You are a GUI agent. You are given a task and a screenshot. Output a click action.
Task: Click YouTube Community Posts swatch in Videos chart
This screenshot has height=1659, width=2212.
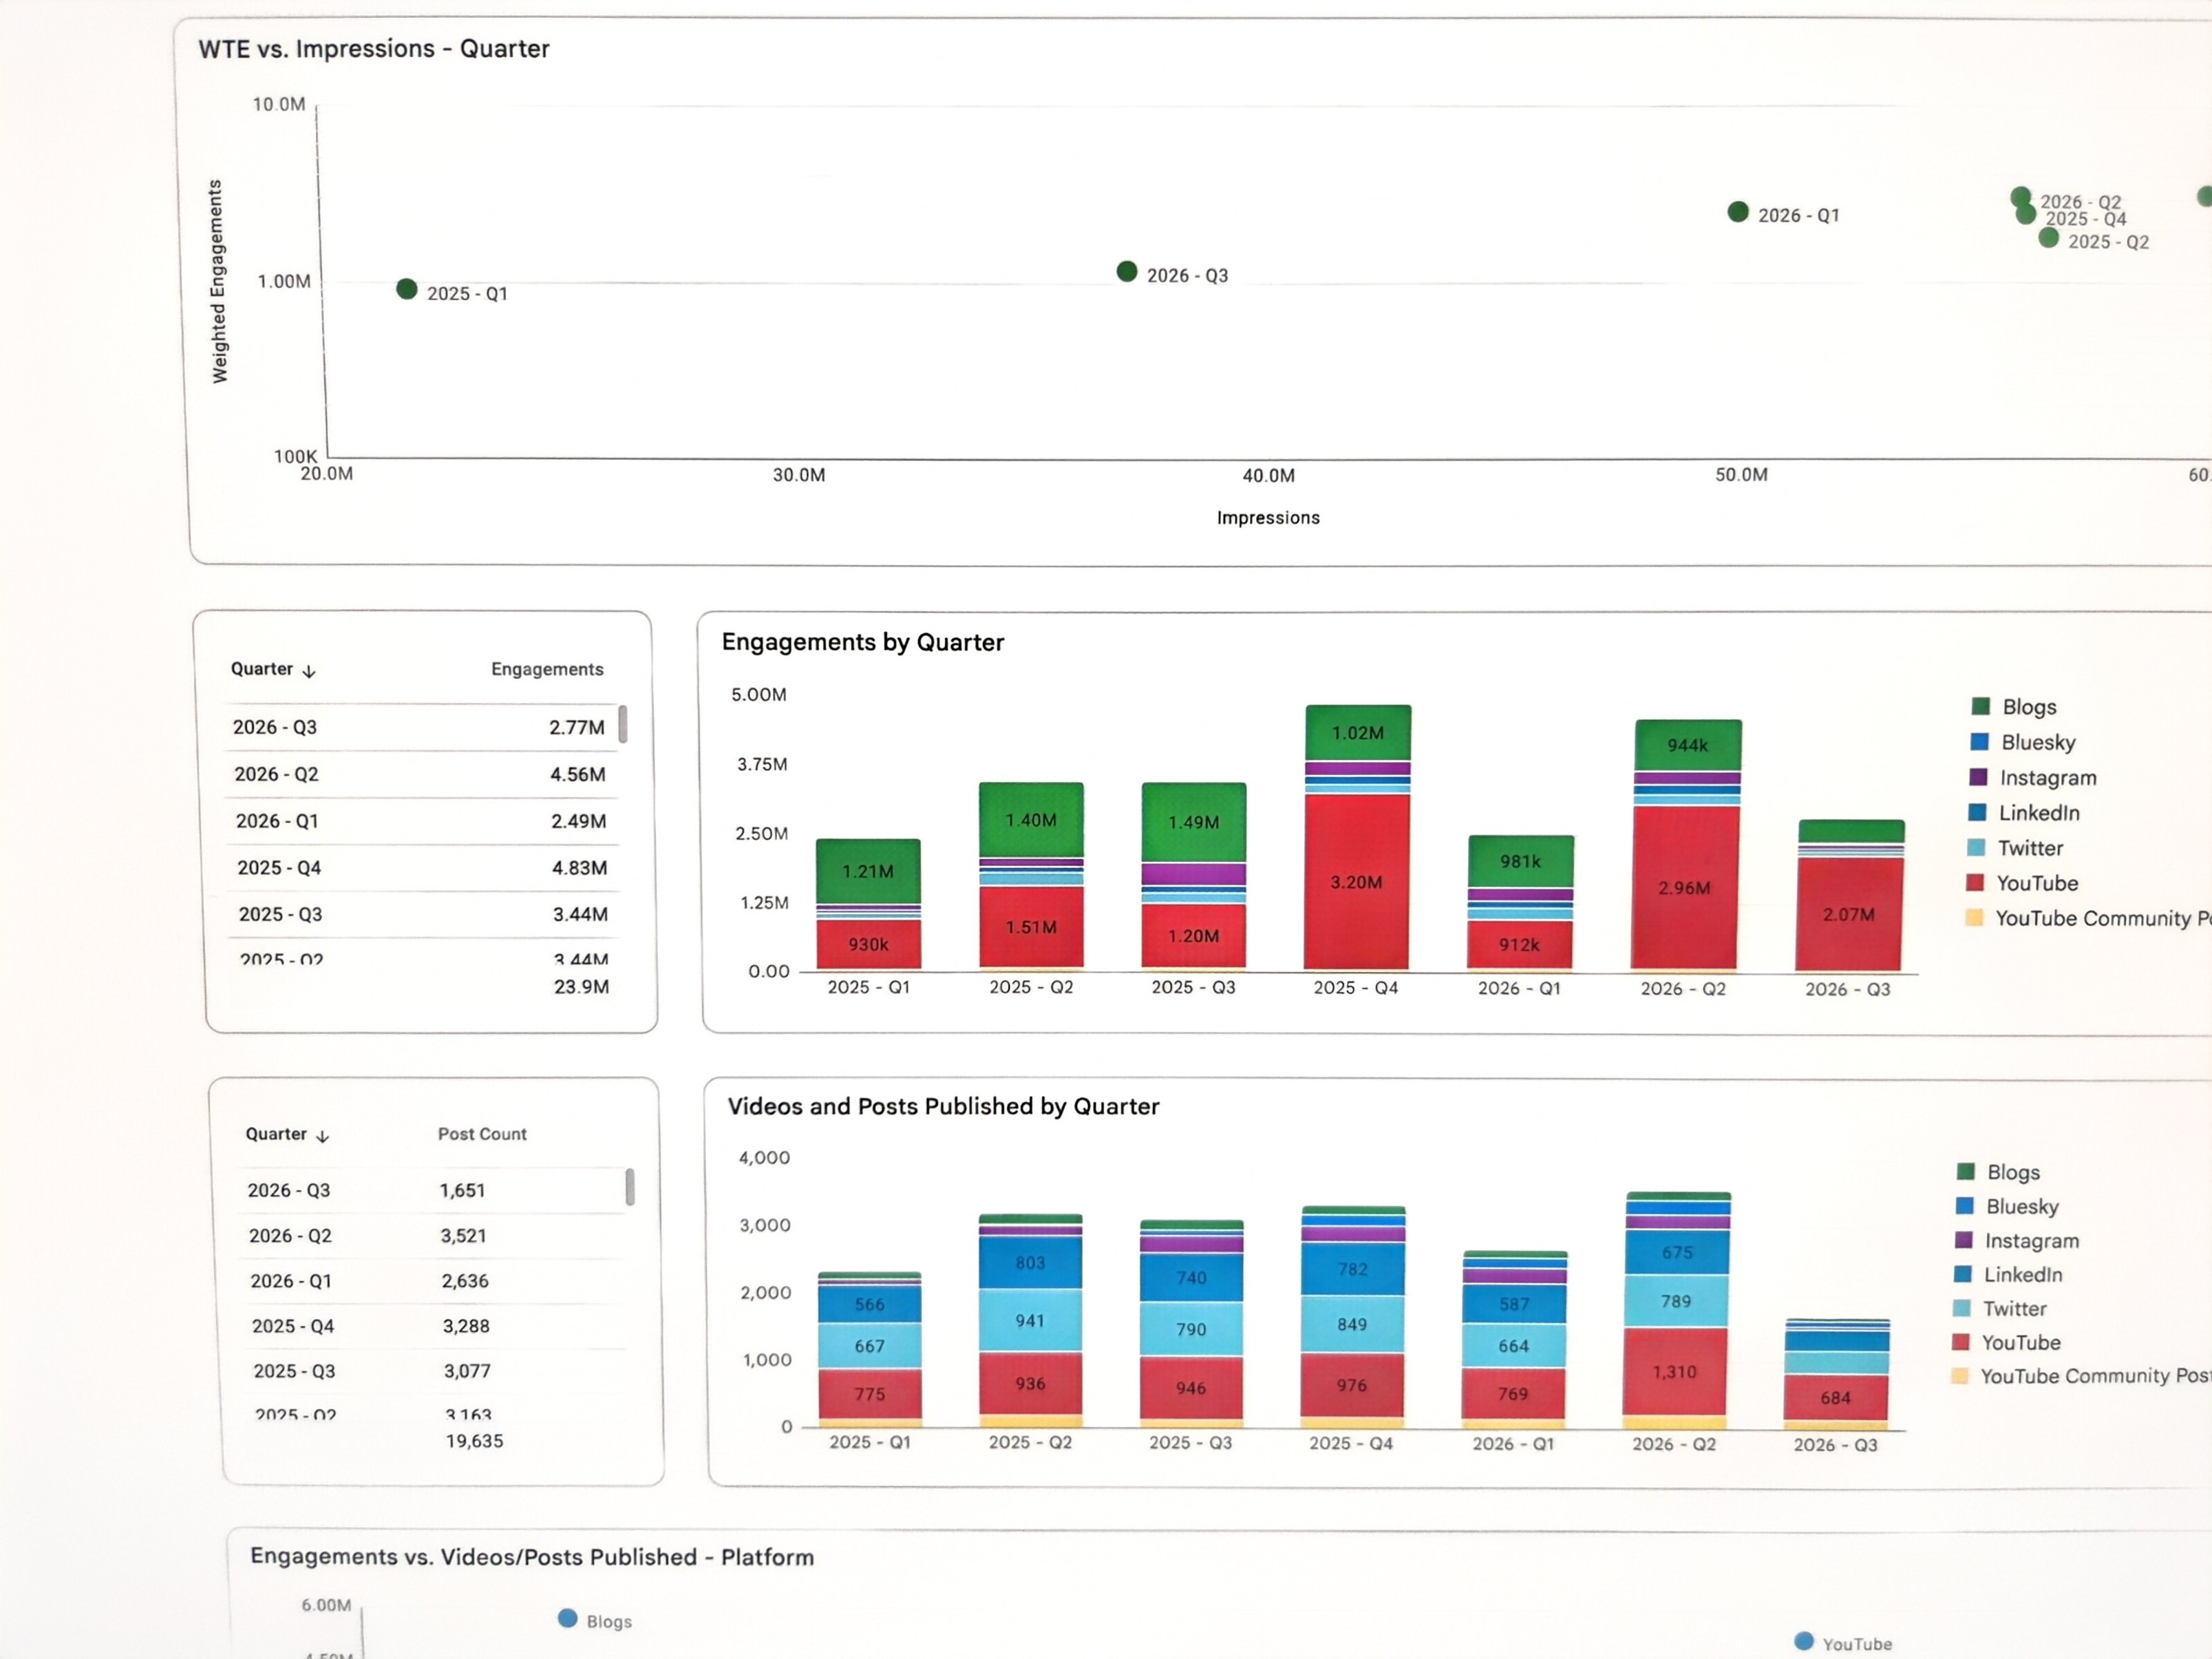coord(1960,1376)
